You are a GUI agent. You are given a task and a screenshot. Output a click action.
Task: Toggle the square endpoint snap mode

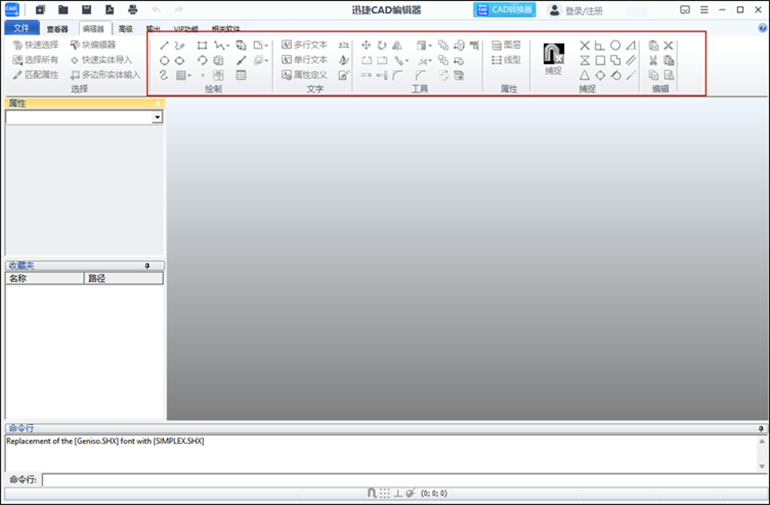600,60
